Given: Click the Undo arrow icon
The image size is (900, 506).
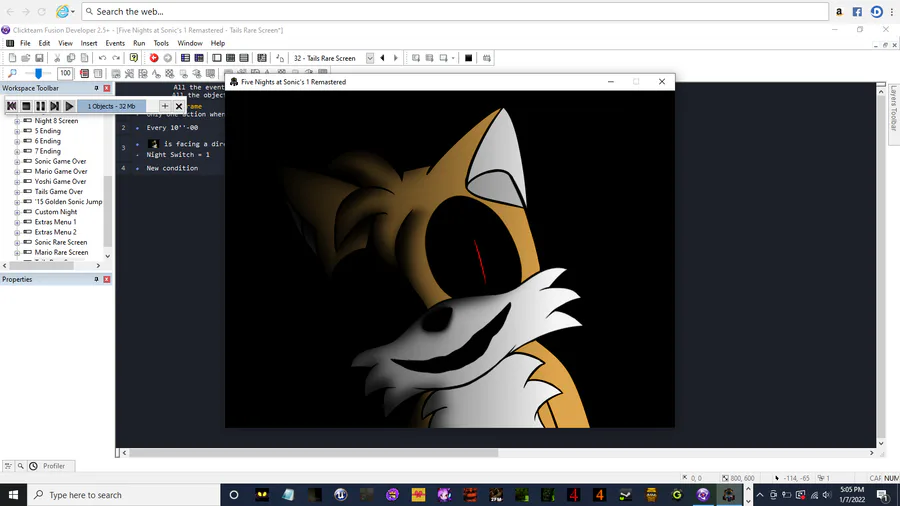Looking at the screenshot, I should pos(102,58).
